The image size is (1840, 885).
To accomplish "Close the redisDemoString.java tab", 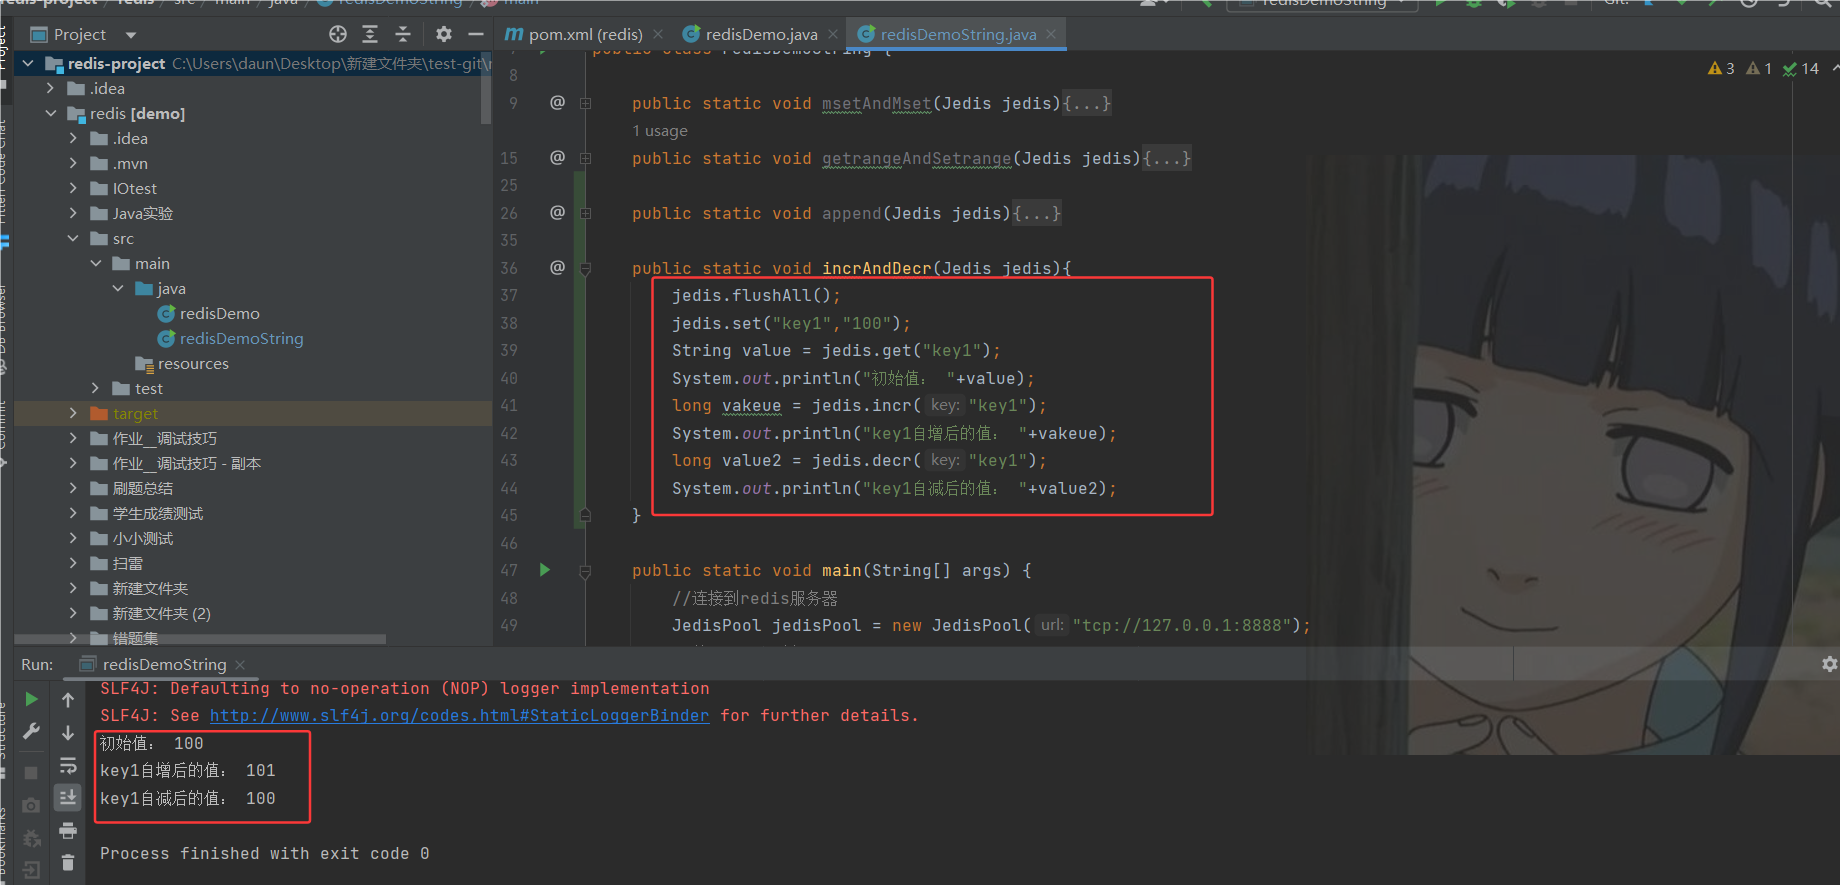I will pyautogui.click(x=1051, y=34).
